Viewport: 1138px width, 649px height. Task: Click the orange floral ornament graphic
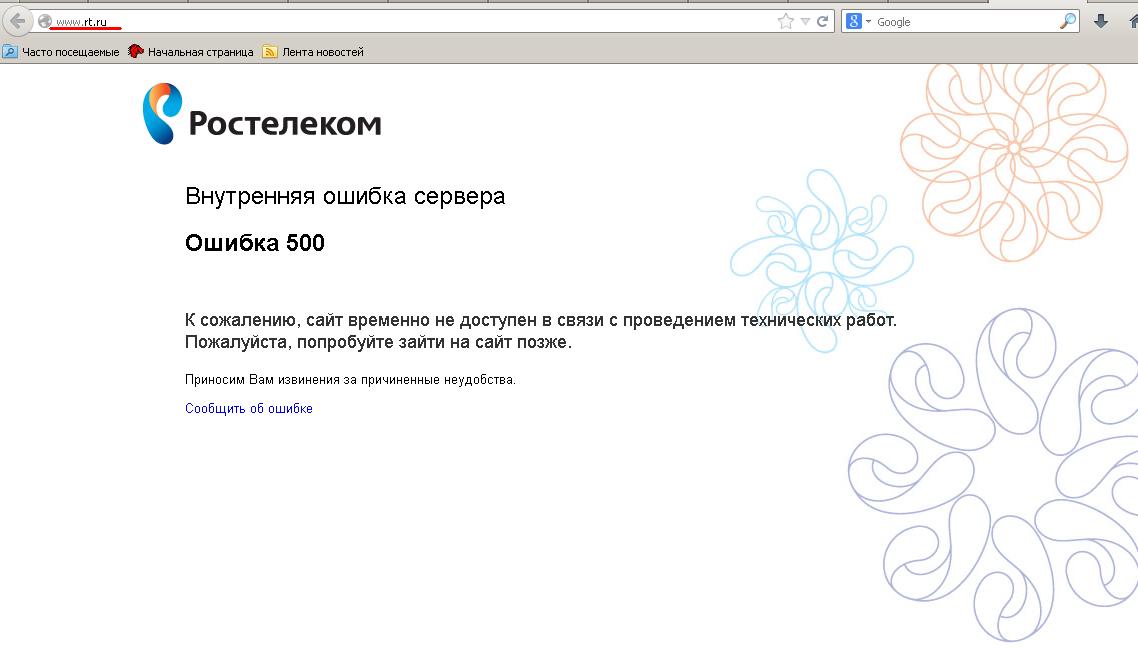(x=1013, y=150)
